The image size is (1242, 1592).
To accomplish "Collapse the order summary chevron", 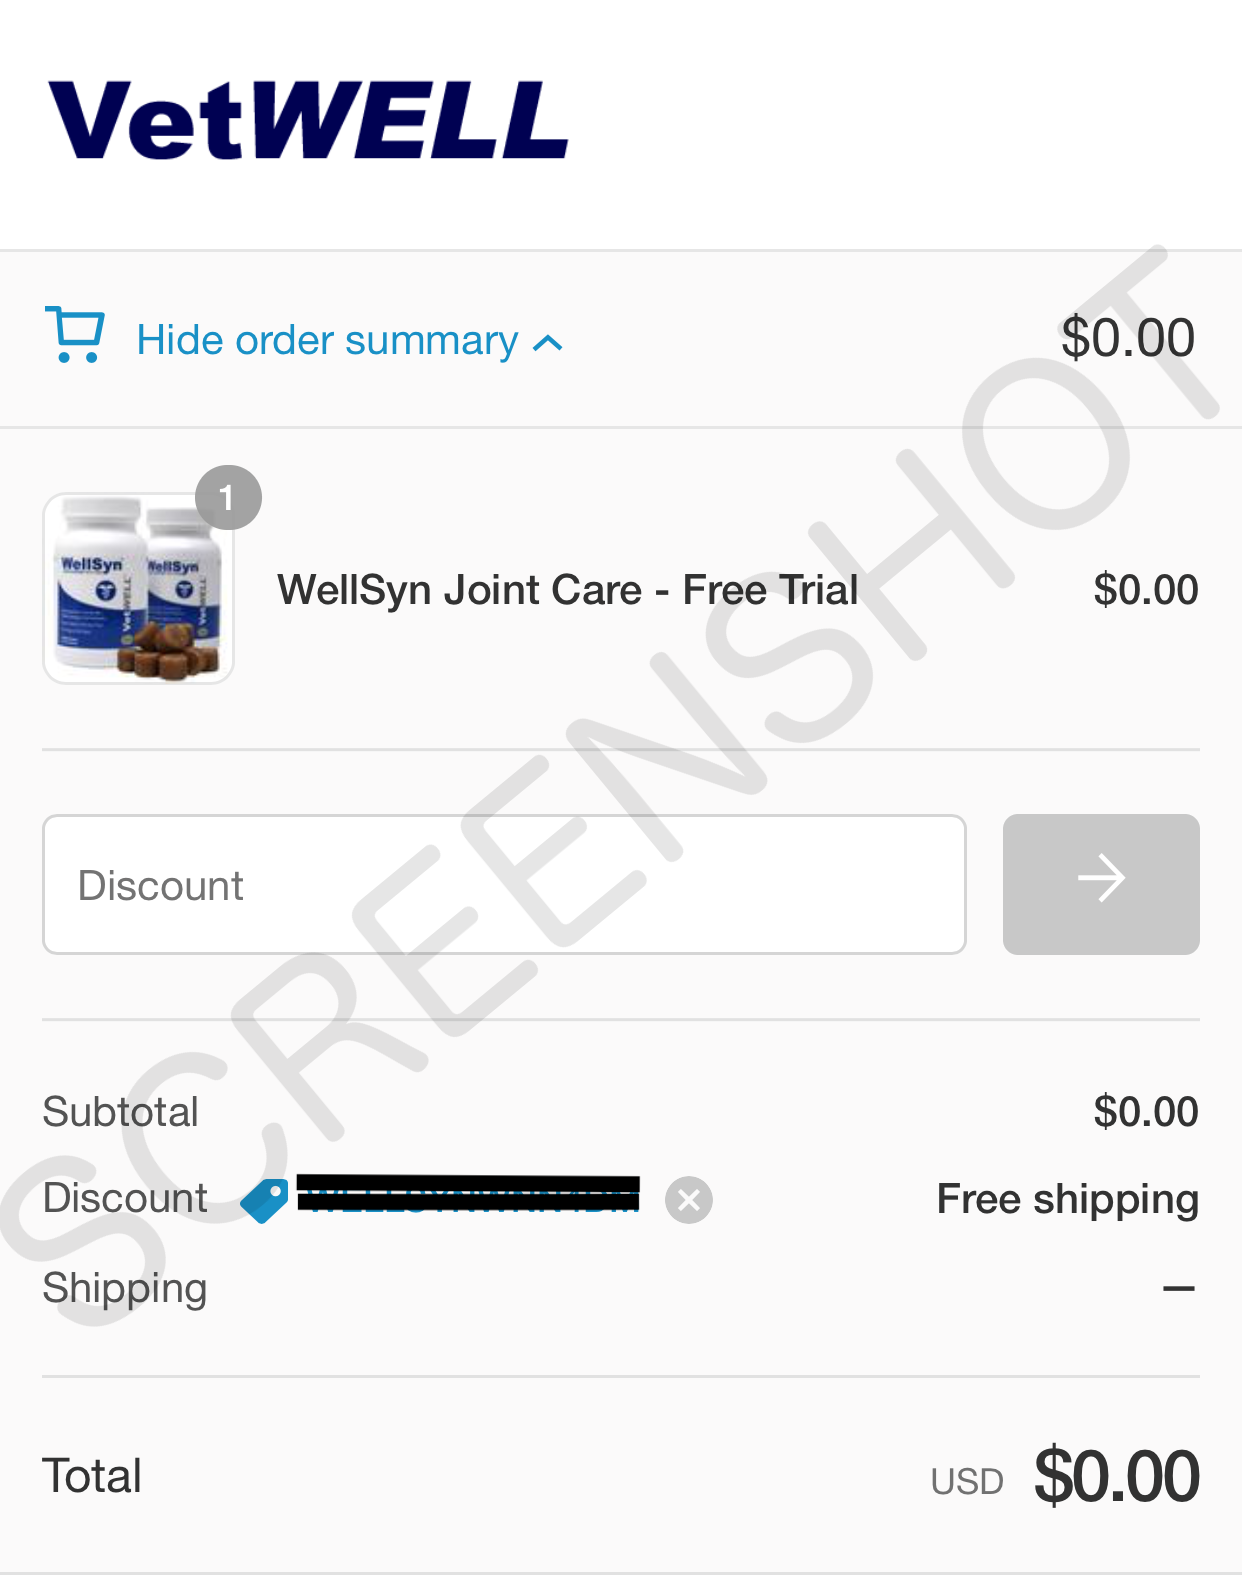I will pyautogui.click(x=548, y=344).
